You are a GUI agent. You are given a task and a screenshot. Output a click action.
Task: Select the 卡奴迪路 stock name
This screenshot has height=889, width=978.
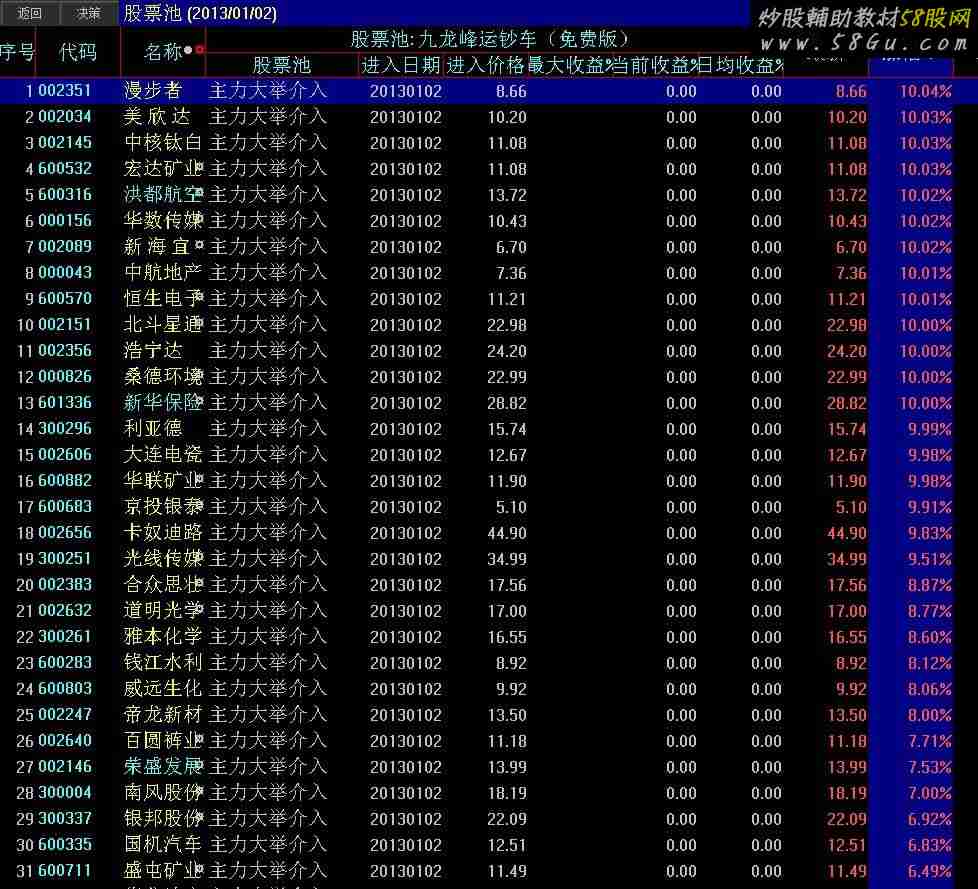(163, 532)
